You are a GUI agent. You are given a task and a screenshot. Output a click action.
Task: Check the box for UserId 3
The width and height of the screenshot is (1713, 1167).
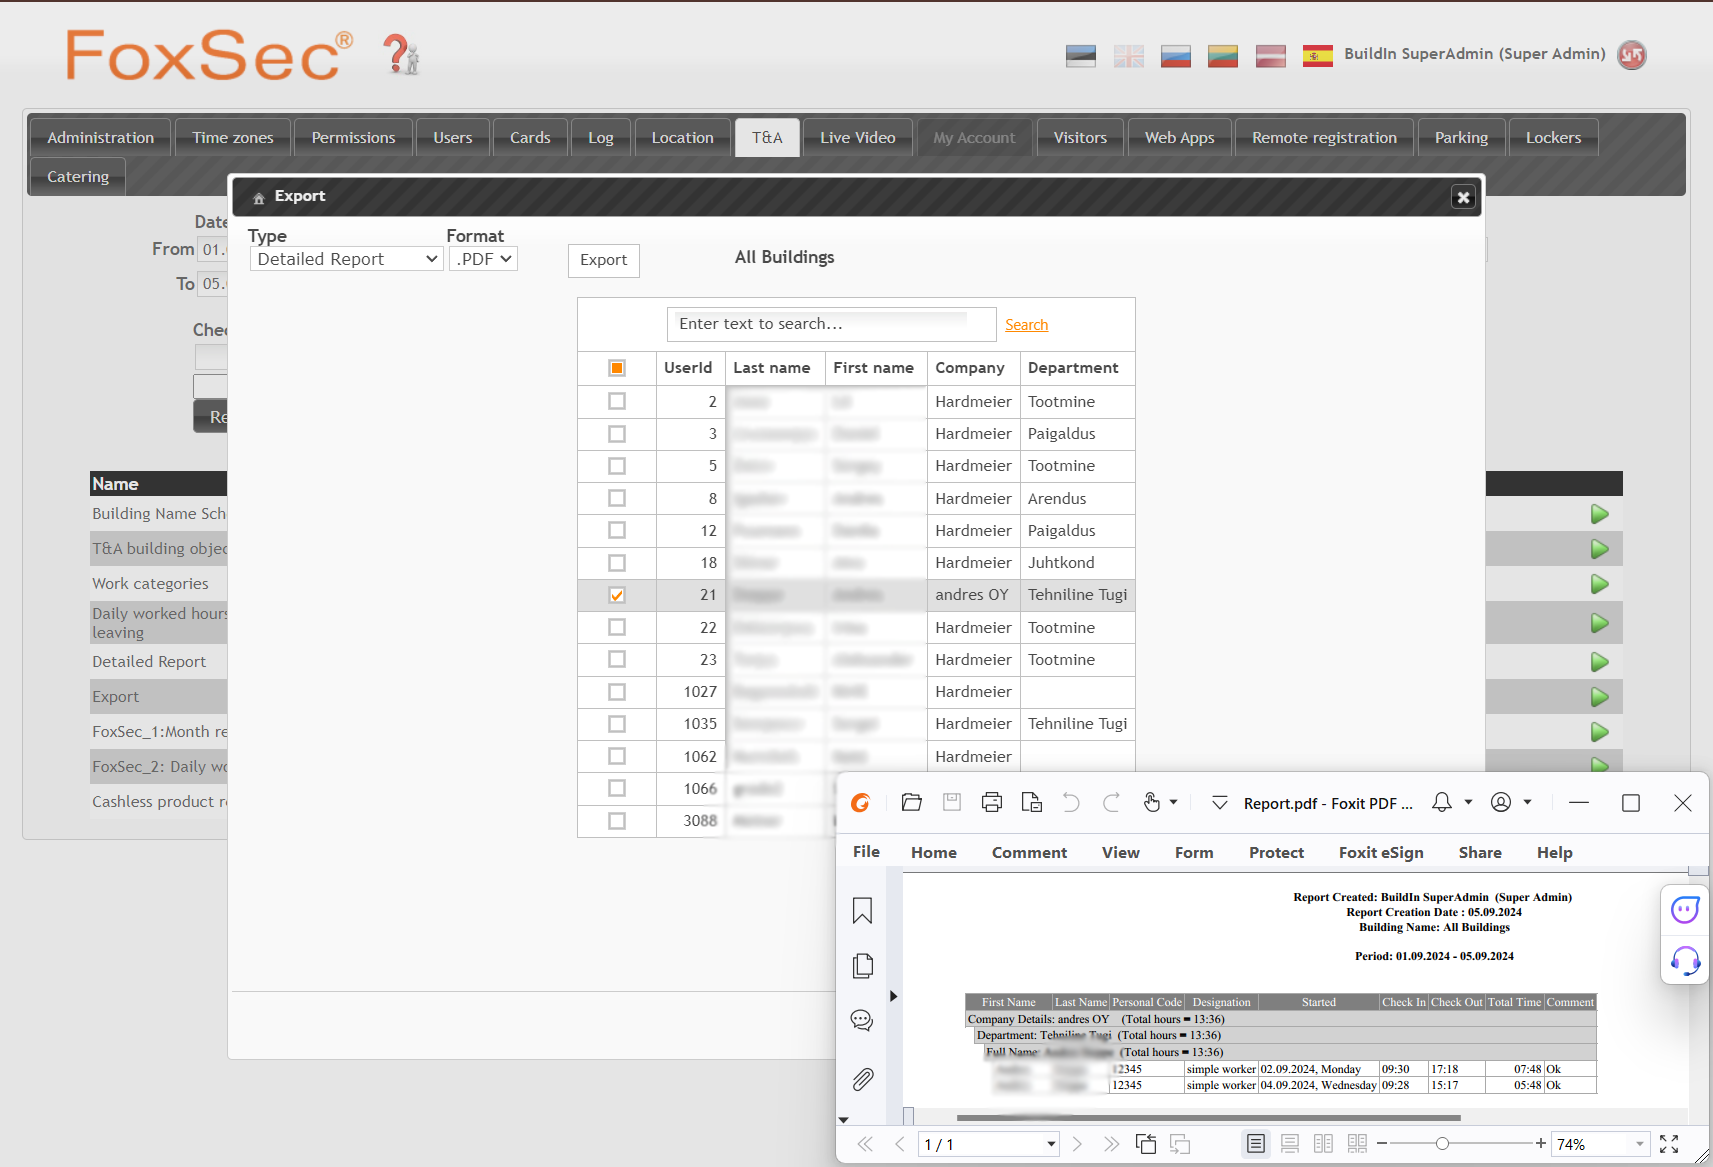(x=617, y=434)
